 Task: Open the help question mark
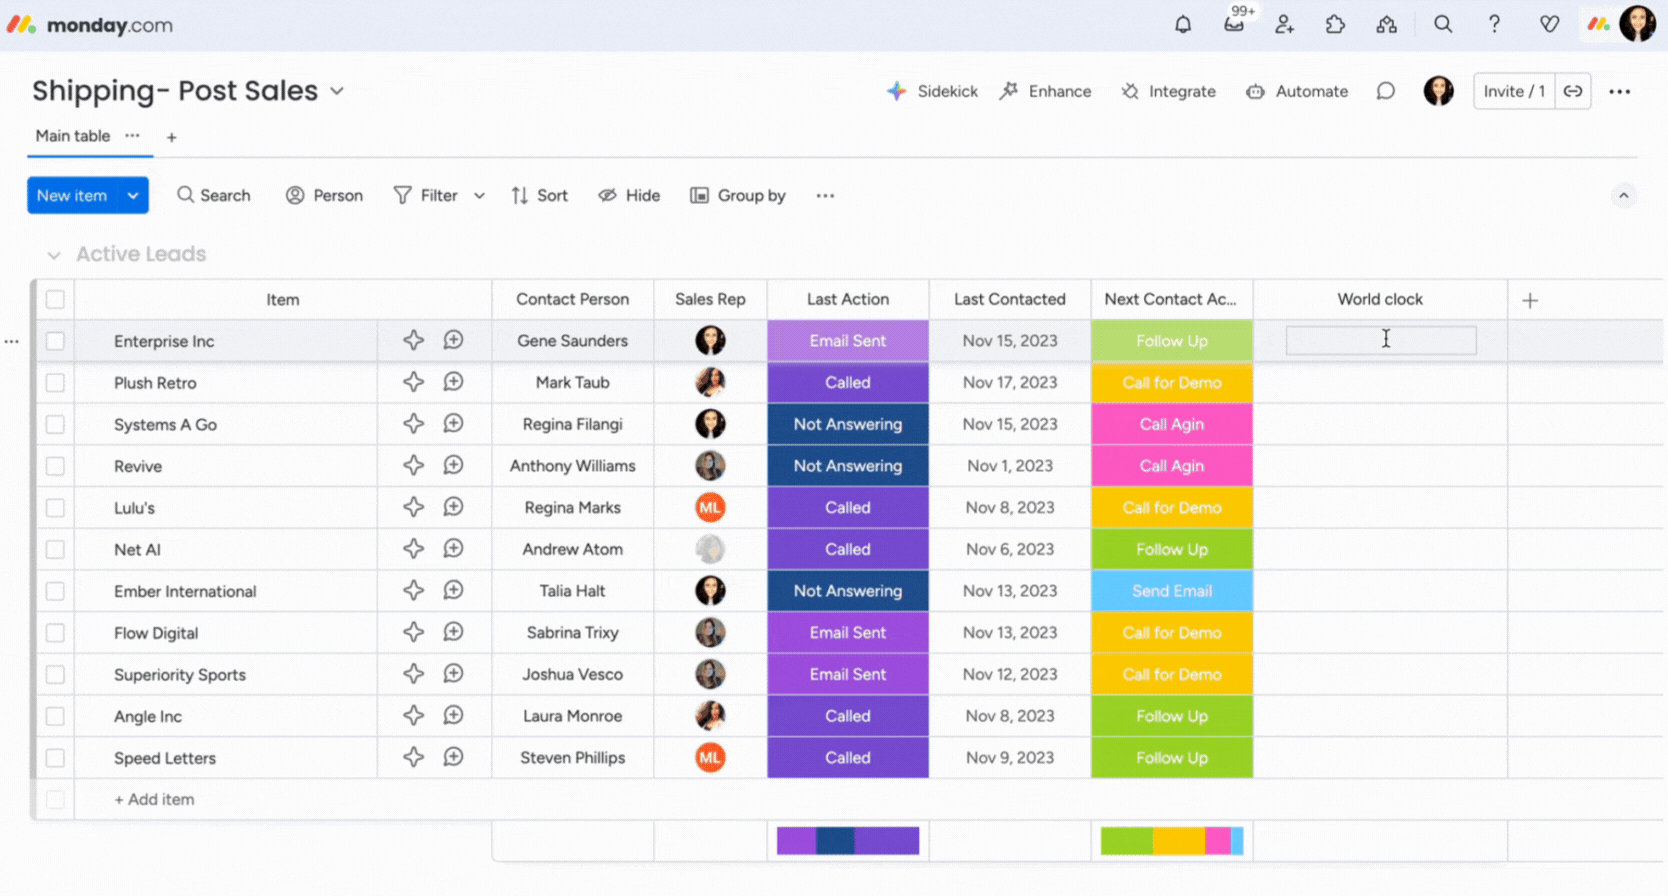click(1494, 24)
